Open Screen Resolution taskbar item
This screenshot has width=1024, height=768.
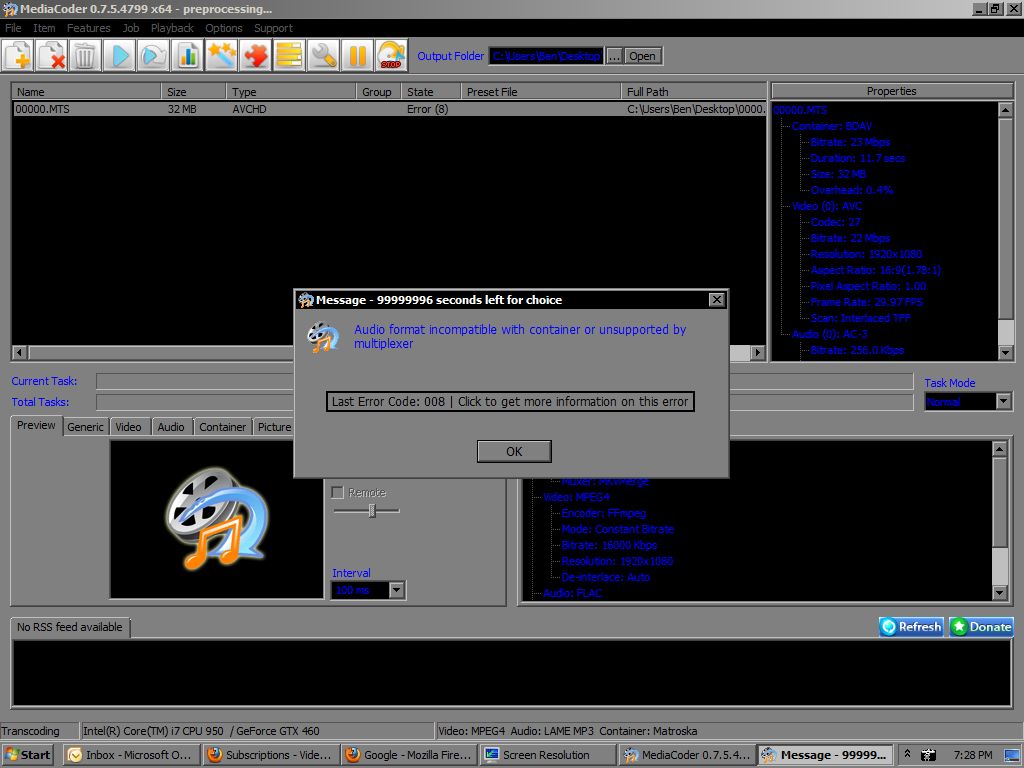click(549, 755)
